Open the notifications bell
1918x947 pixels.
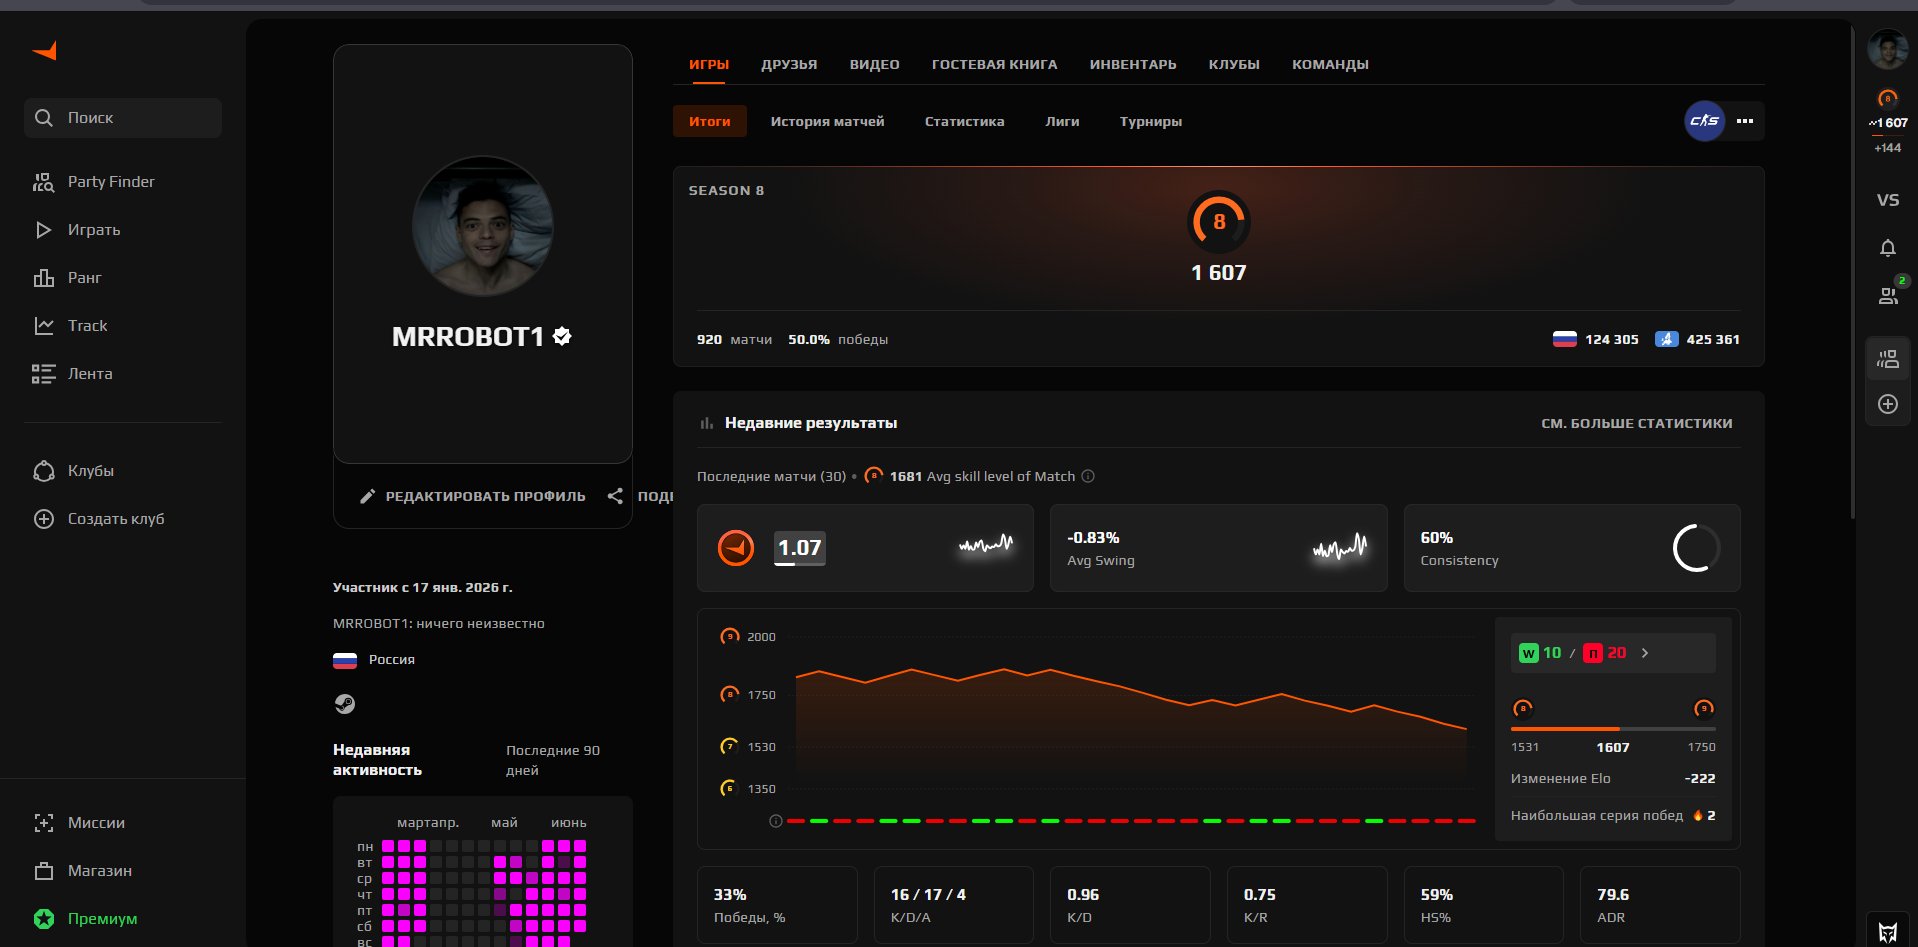[1888, 248]
